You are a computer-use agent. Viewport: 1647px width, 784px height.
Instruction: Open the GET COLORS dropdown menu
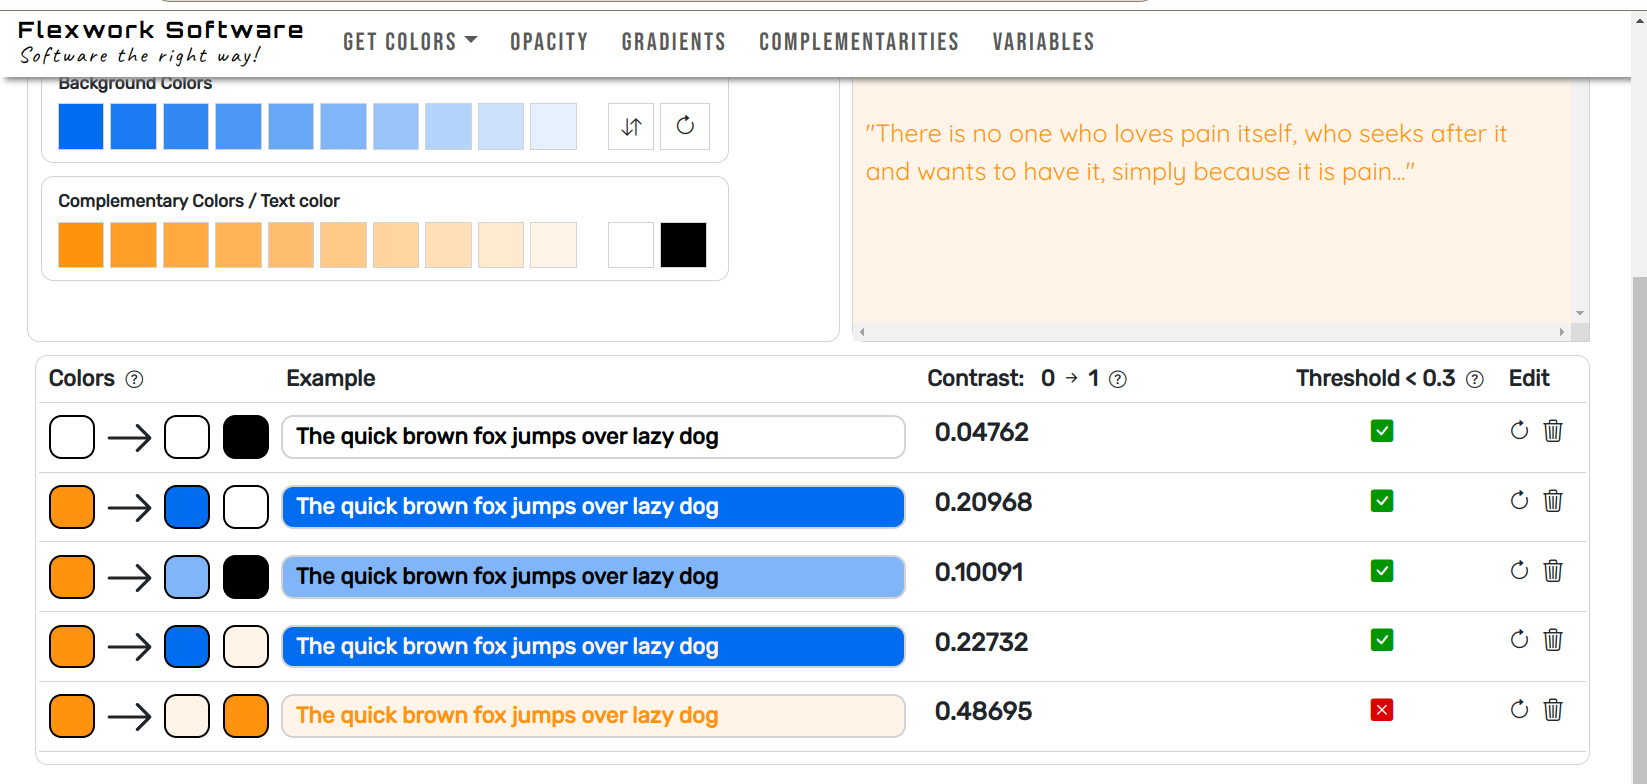tap(410, 42)
